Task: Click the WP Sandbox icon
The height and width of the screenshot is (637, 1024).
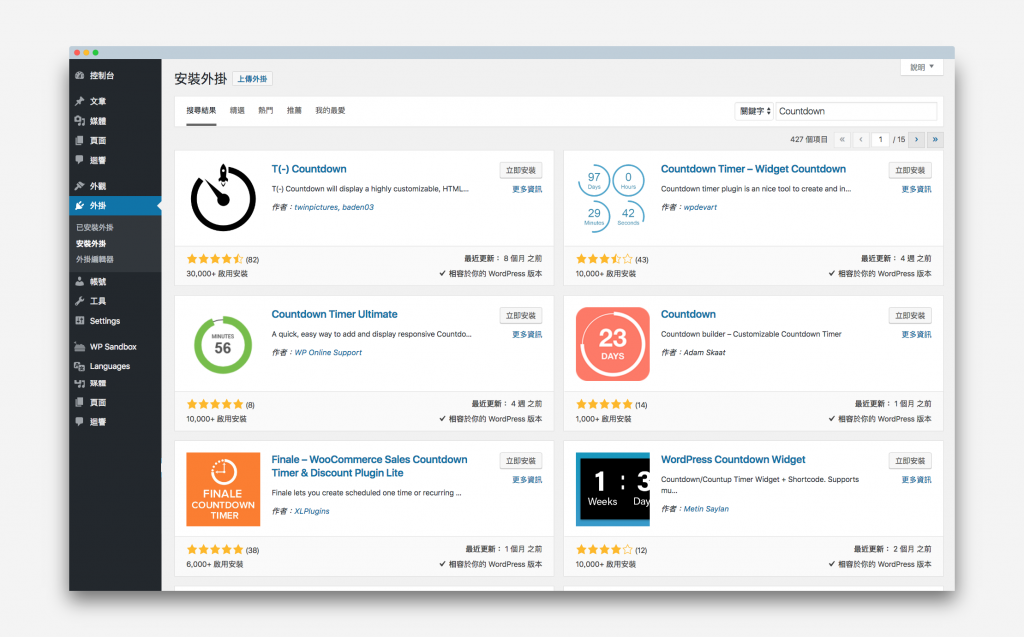Action: (79, 347)
